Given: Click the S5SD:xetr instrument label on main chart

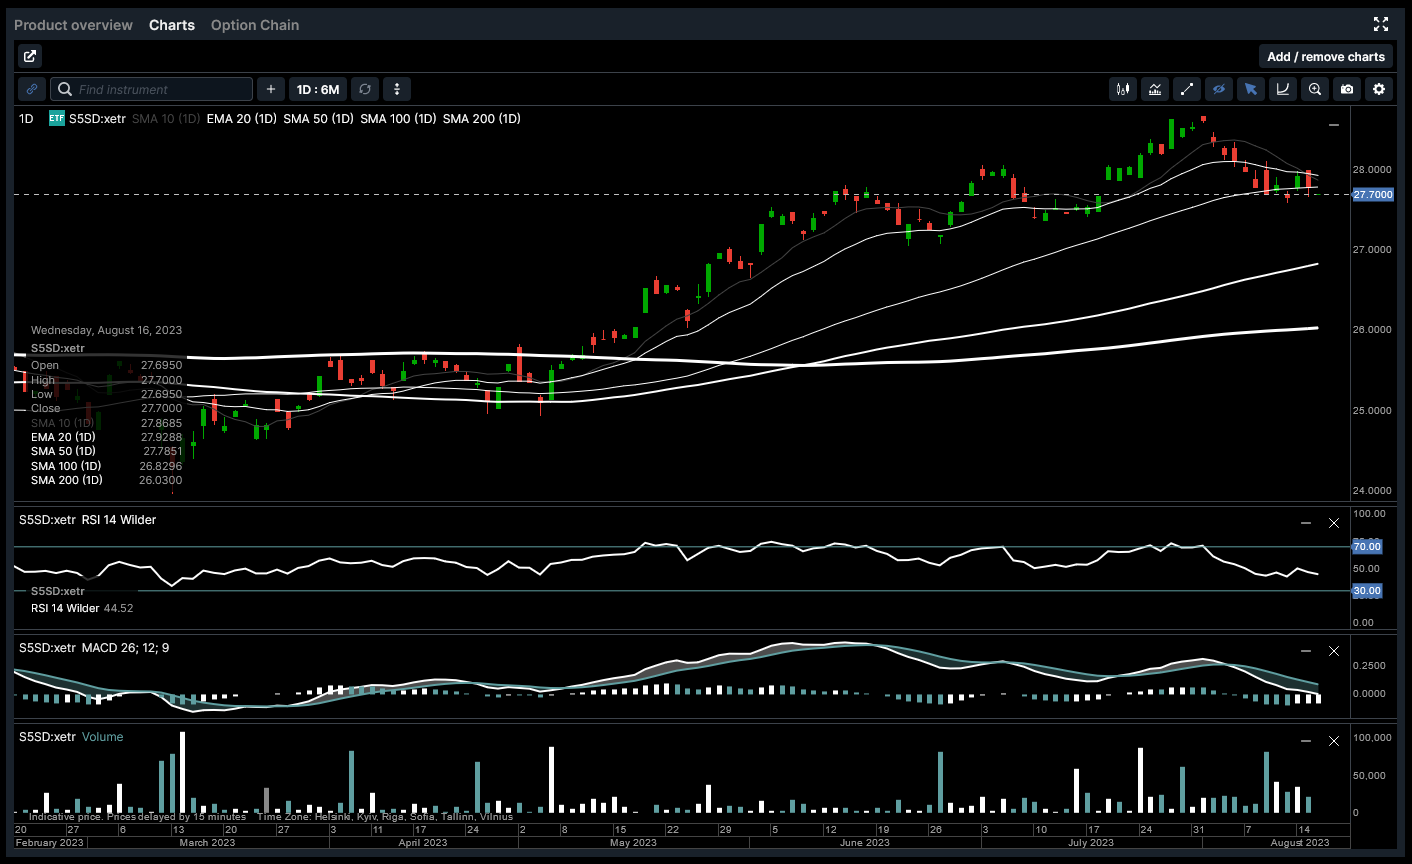Looking at the screenshot, I should [97, 119].
